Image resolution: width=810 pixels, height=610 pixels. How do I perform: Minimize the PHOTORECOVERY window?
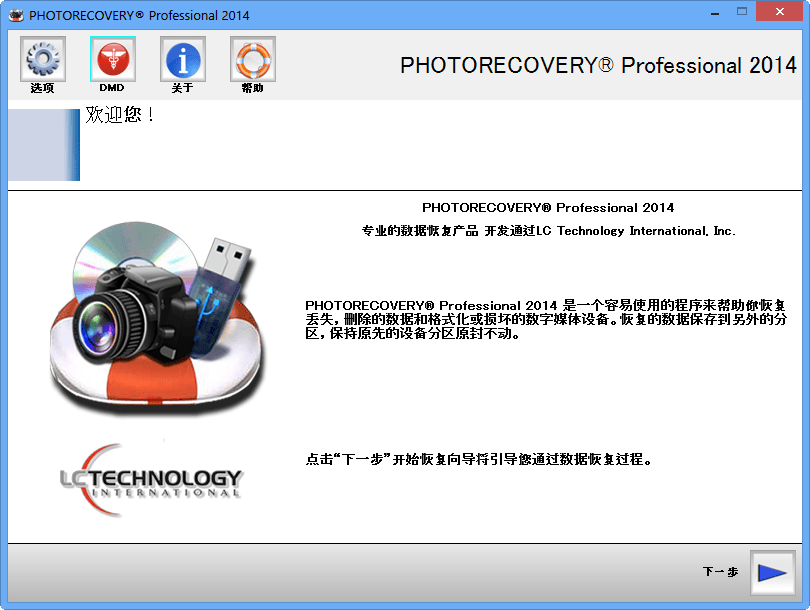(x=714, y=12)
